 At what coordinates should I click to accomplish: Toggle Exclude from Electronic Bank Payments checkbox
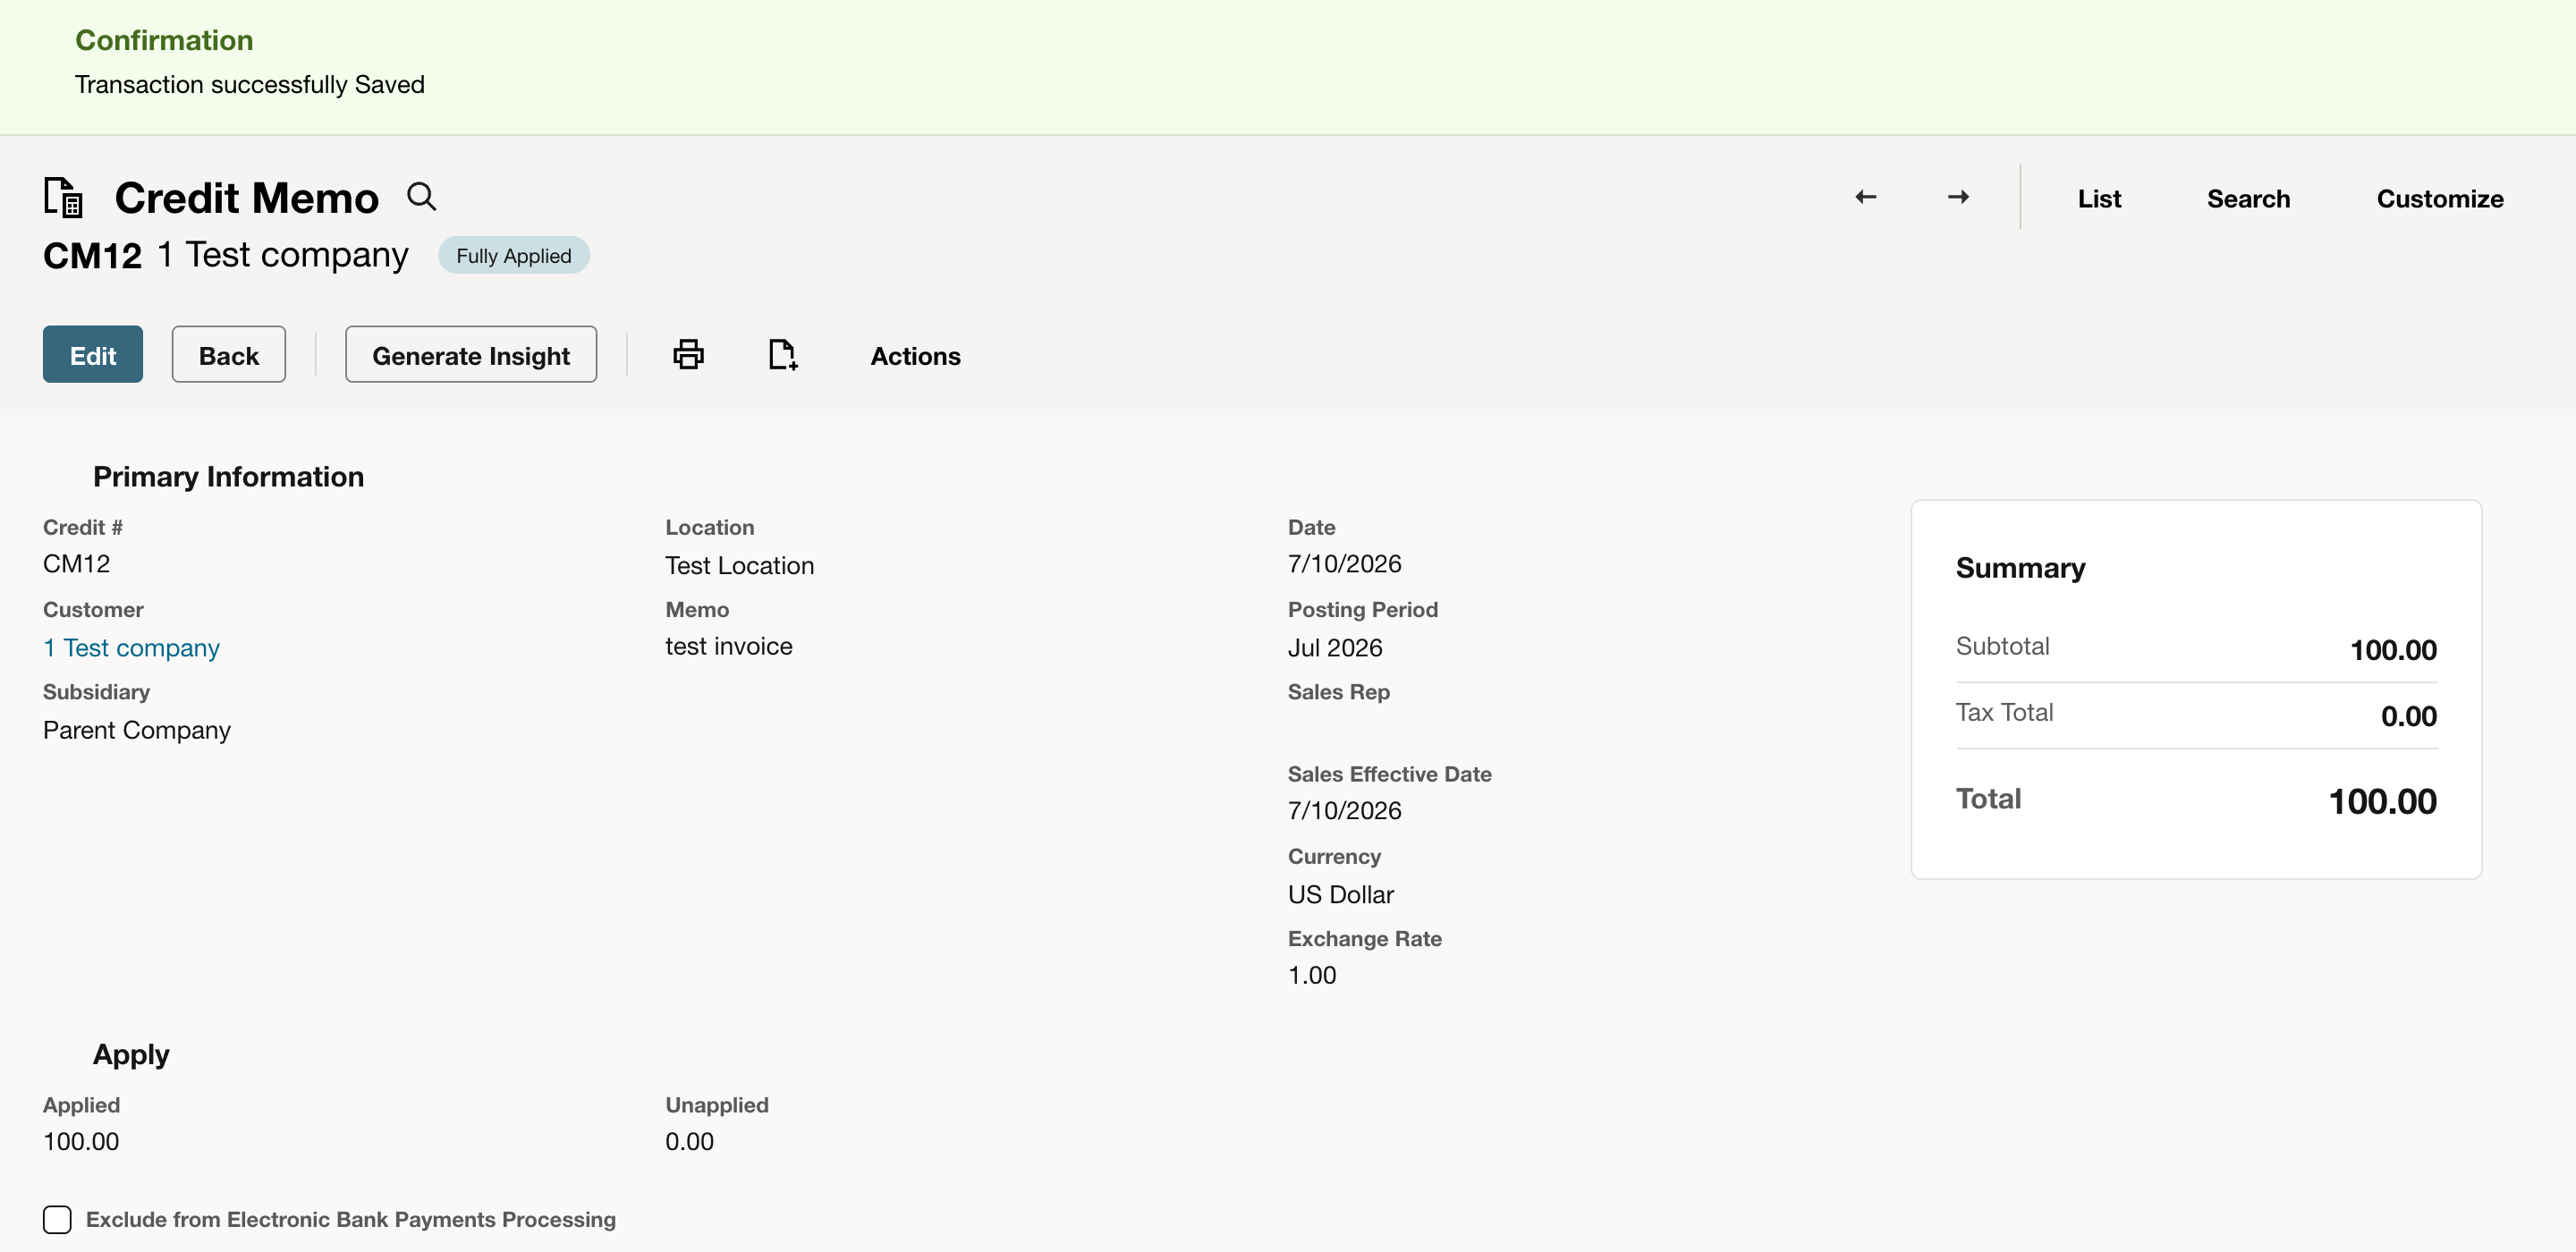tap(57, 1219)
